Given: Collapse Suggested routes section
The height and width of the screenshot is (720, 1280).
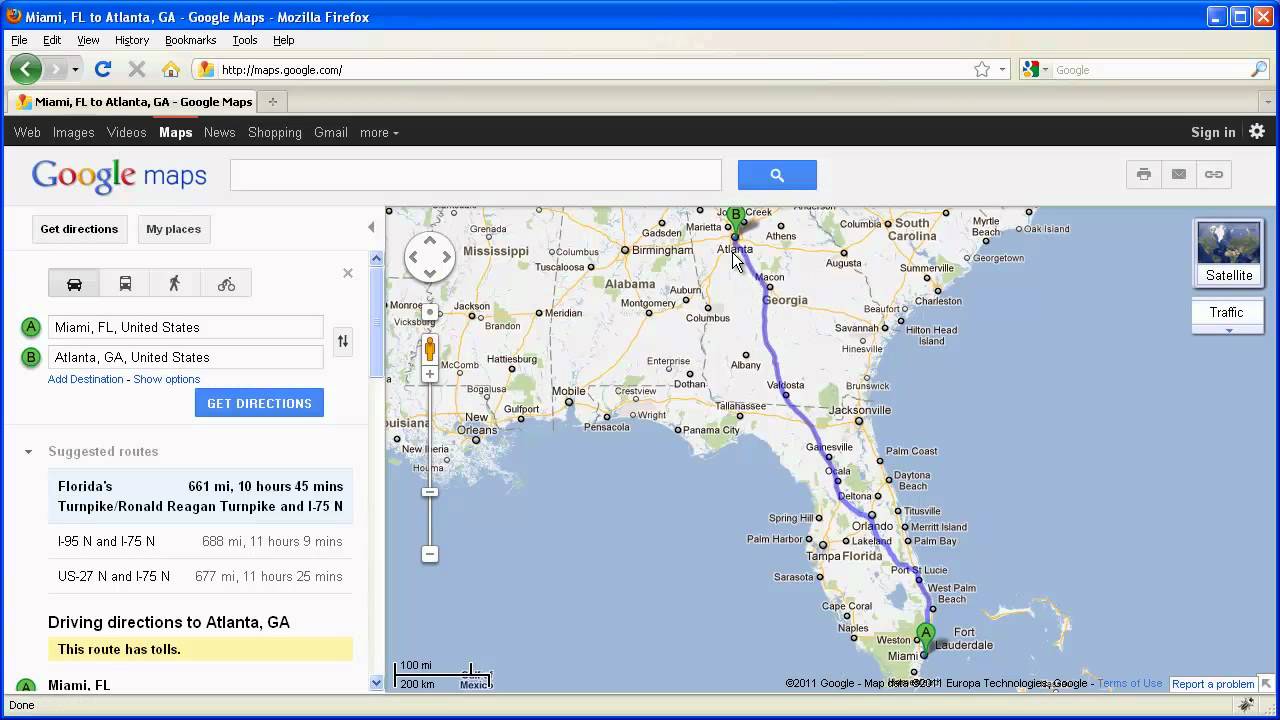Looking at the screenshot, I should (x=29, y=452).
